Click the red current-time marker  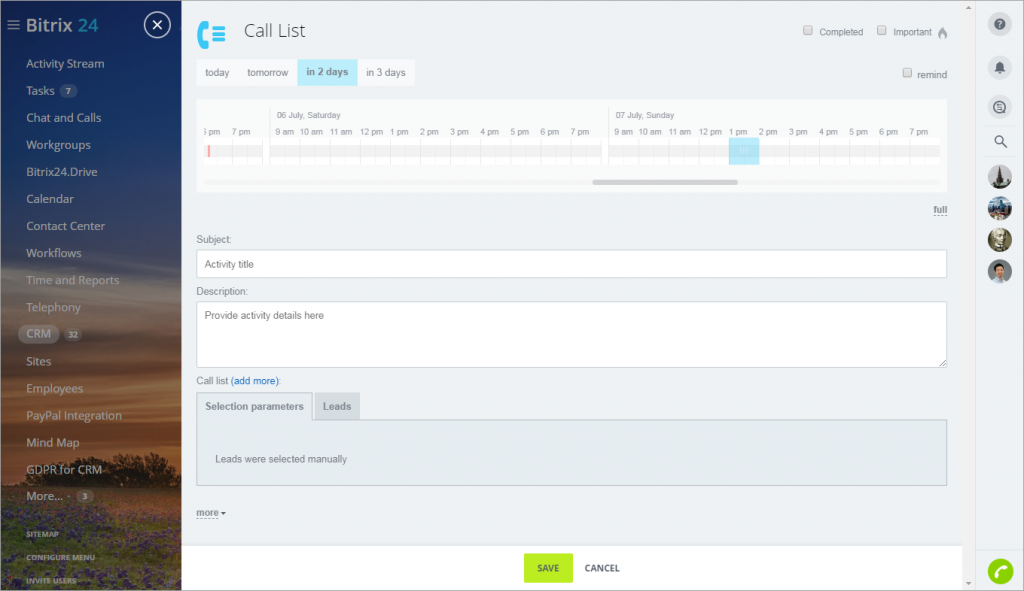tap(209, 151)
